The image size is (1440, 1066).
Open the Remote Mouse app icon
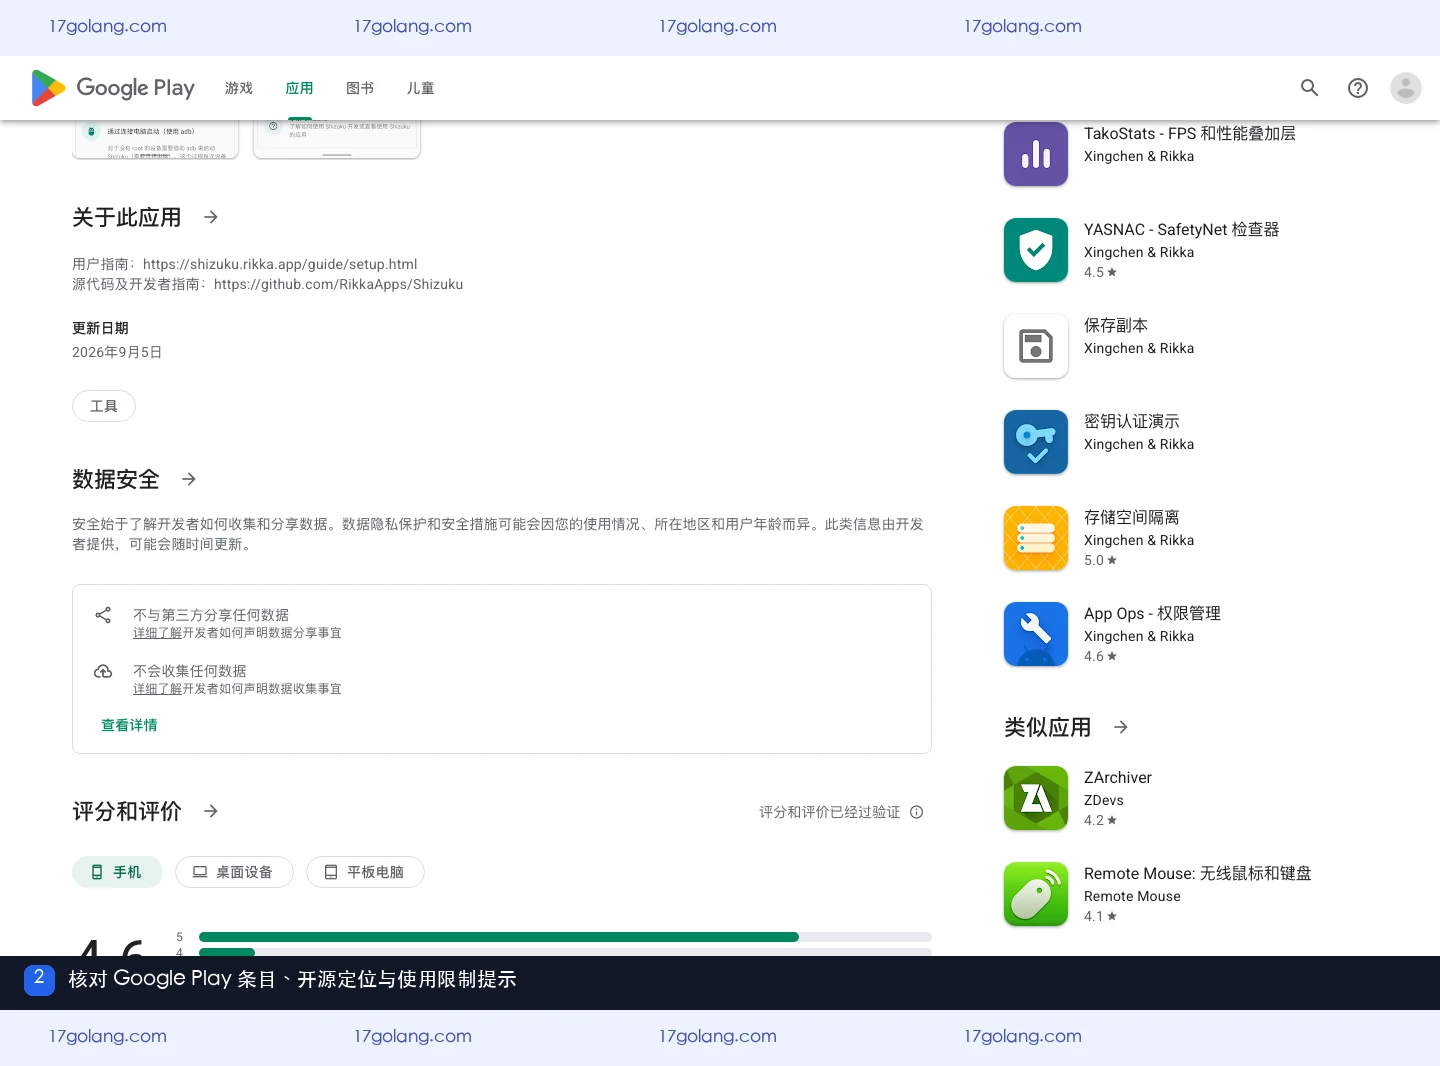coord(1036,894)
